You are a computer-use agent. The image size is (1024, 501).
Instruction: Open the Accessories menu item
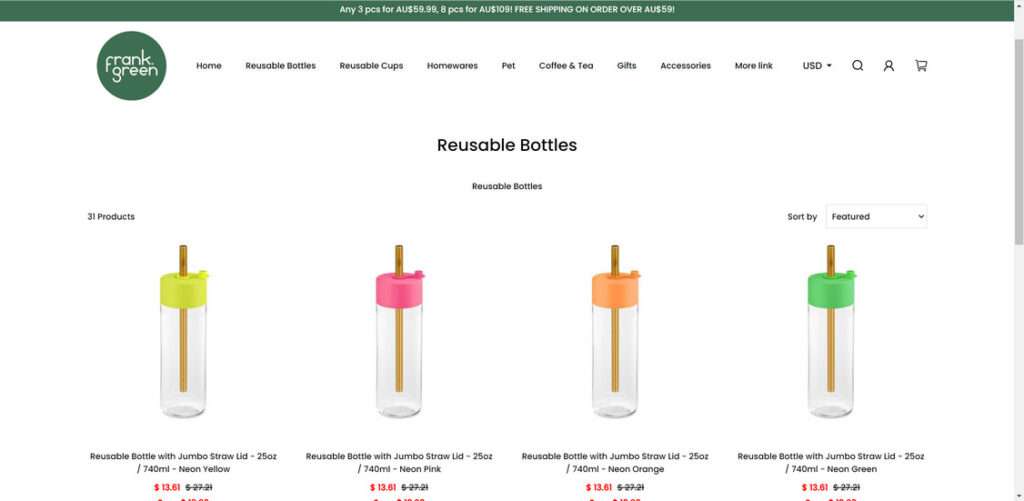pos(685,65)
